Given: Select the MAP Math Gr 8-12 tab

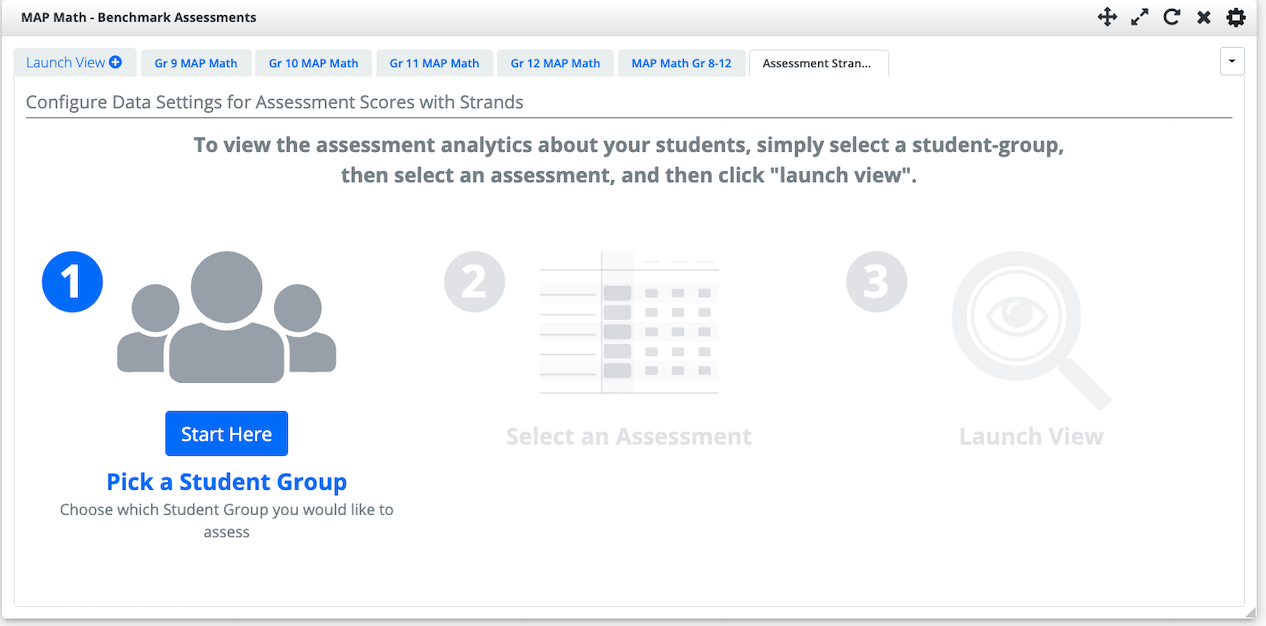Looking at the screenshot, I should pos(682,62).
